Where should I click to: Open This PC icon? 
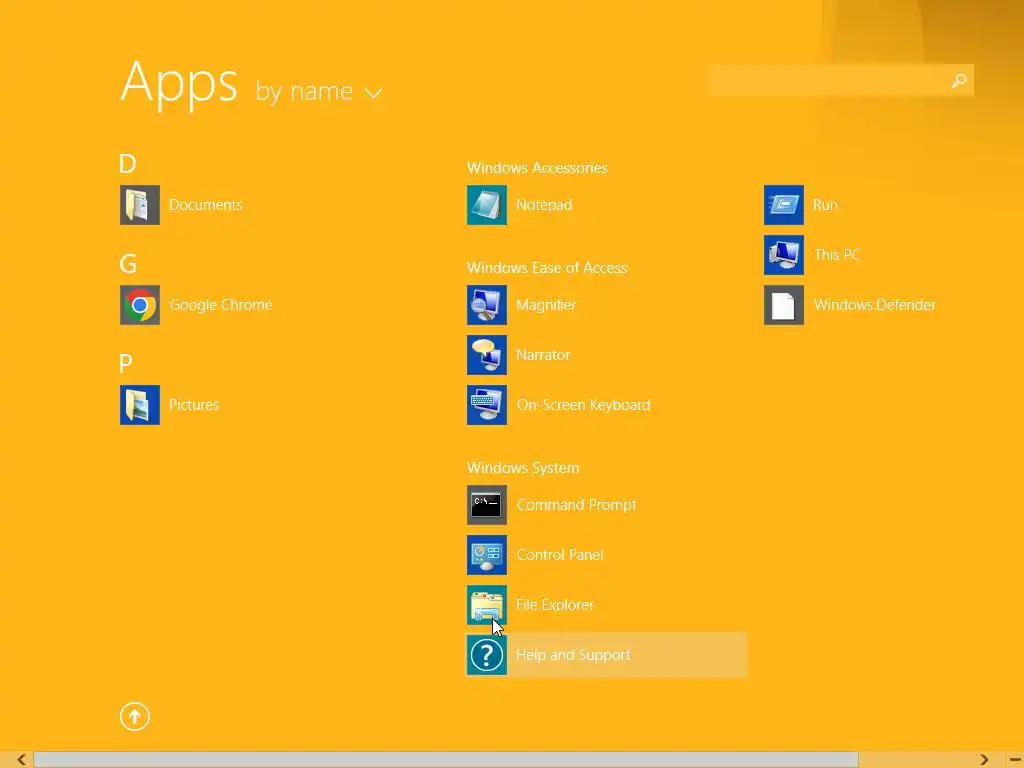click(784, 255)
